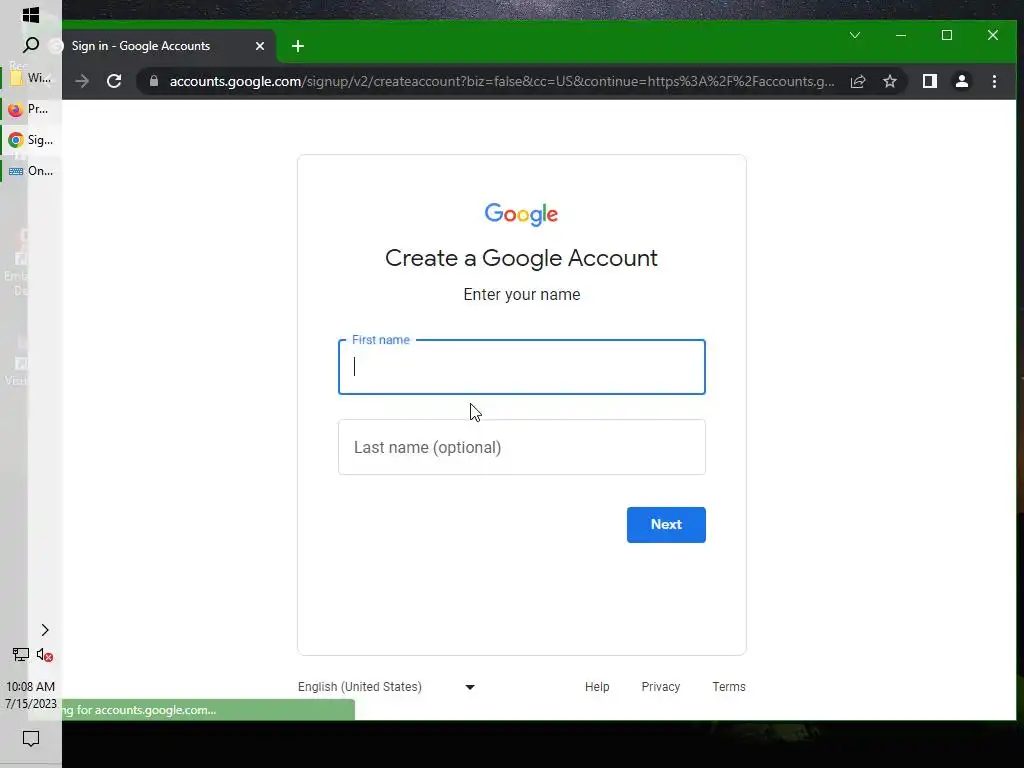Screen dimensions: 1024x768
Task: Click the muted volume tray icon
Action: [x=44, y=654]
